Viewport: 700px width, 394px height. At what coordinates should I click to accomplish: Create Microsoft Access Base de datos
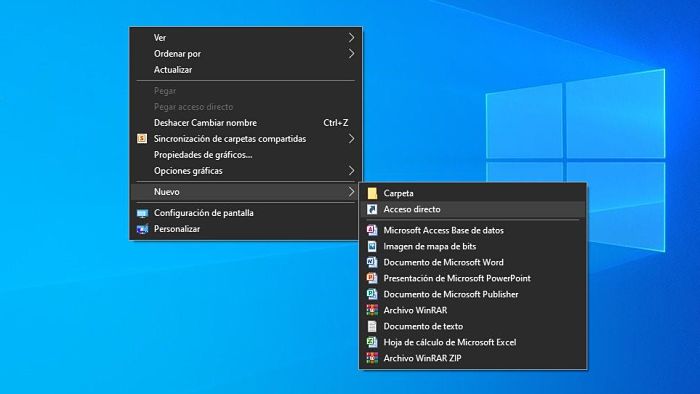(473, 230)
